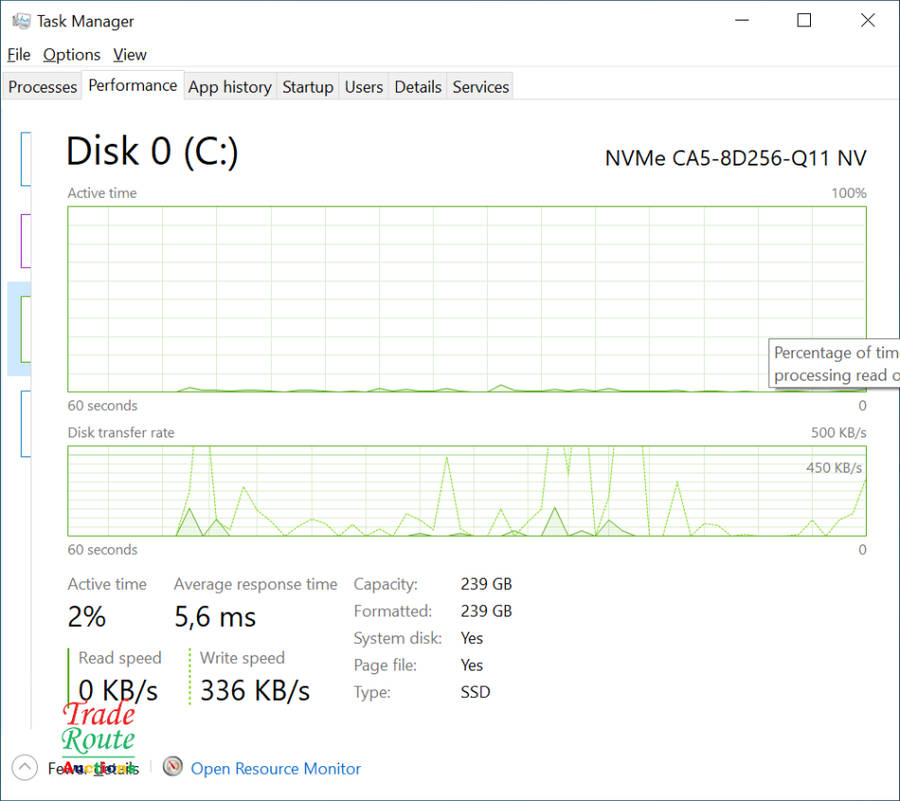This screenshot has width=900, height=801.
Task: Select the highlighted green sidebar graph thumbnail
Action: (x=24, y=328)
